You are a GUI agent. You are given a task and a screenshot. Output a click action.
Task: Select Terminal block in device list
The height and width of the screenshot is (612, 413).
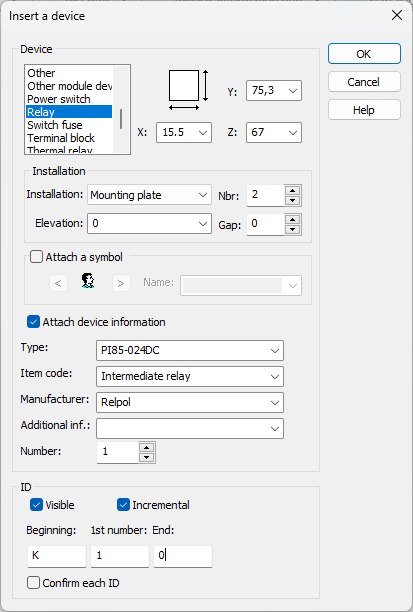click(x=61, y=138)
